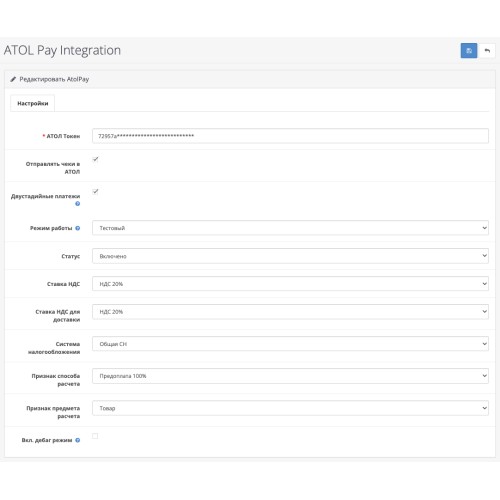Click help icon next to Двустадийные платежи
The width and height of the screenshot is (500, 500).
[x=78, y=204]
